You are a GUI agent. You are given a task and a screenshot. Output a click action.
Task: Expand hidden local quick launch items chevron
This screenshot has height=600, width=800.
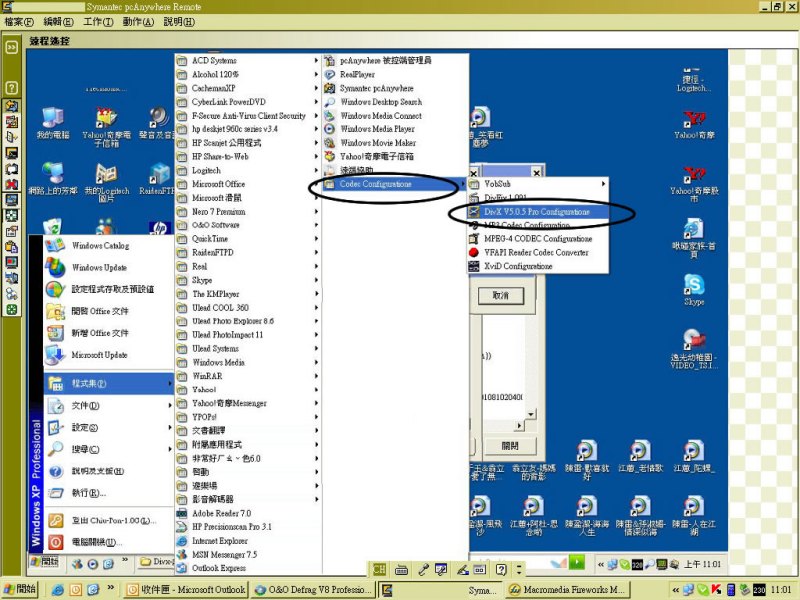click(x=110, y=588)
